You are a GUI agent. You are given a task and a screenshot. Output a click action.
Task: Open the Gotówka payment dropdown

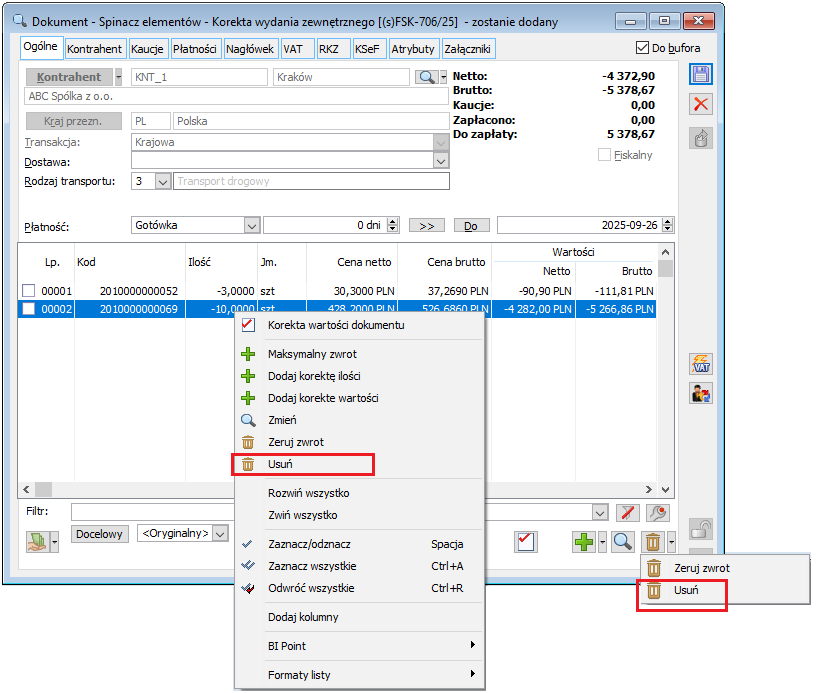point(251,226)
